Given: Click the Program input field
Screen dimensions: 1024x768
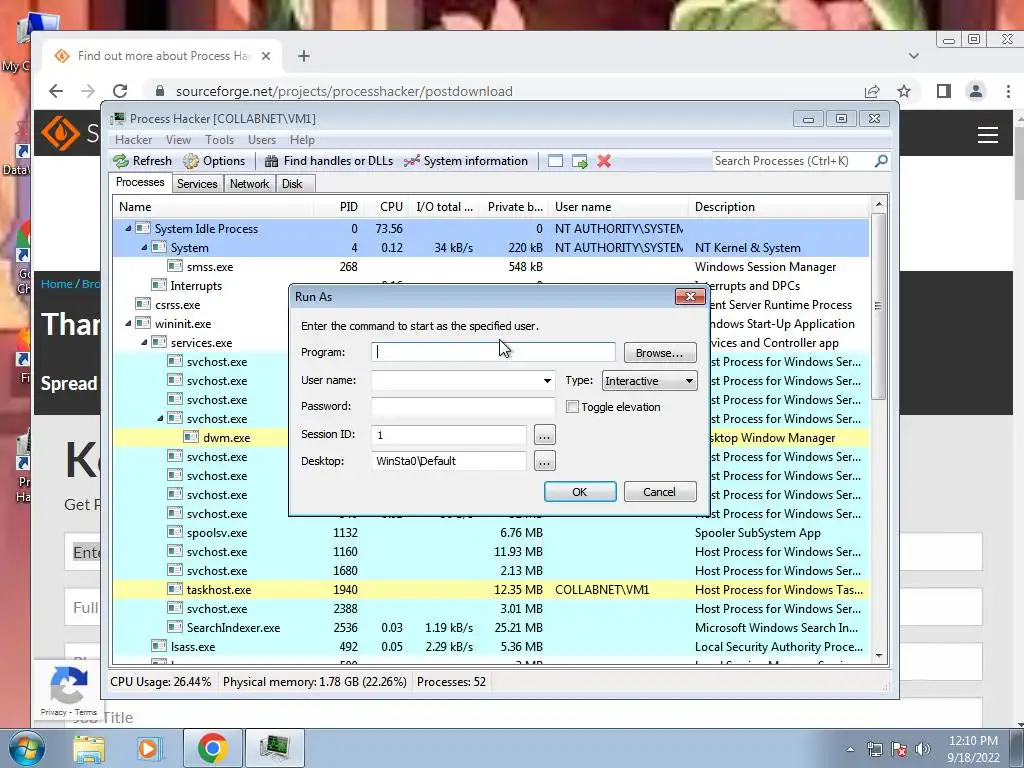Looking at the screenshot, I should click(493, 352).
